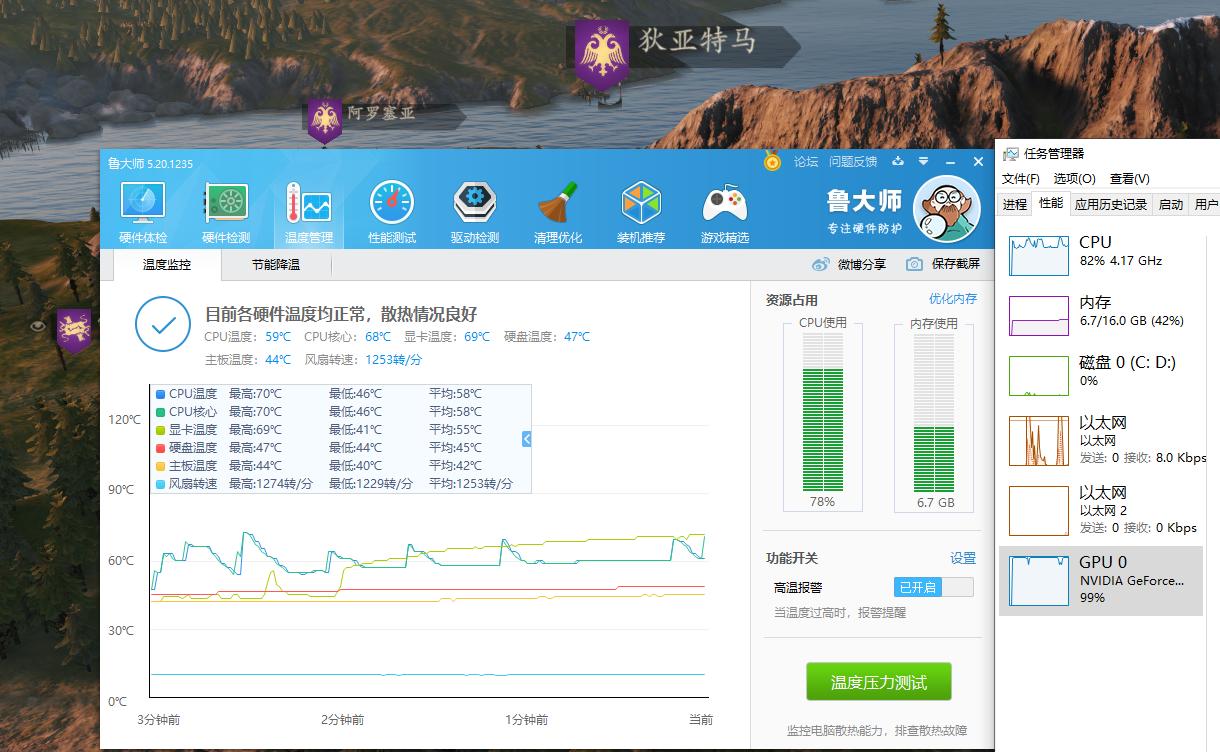The image size is (1220, 752).
Task: Select GPU 0 NVIDIA GeForce entry
Action: point(1101,580)
